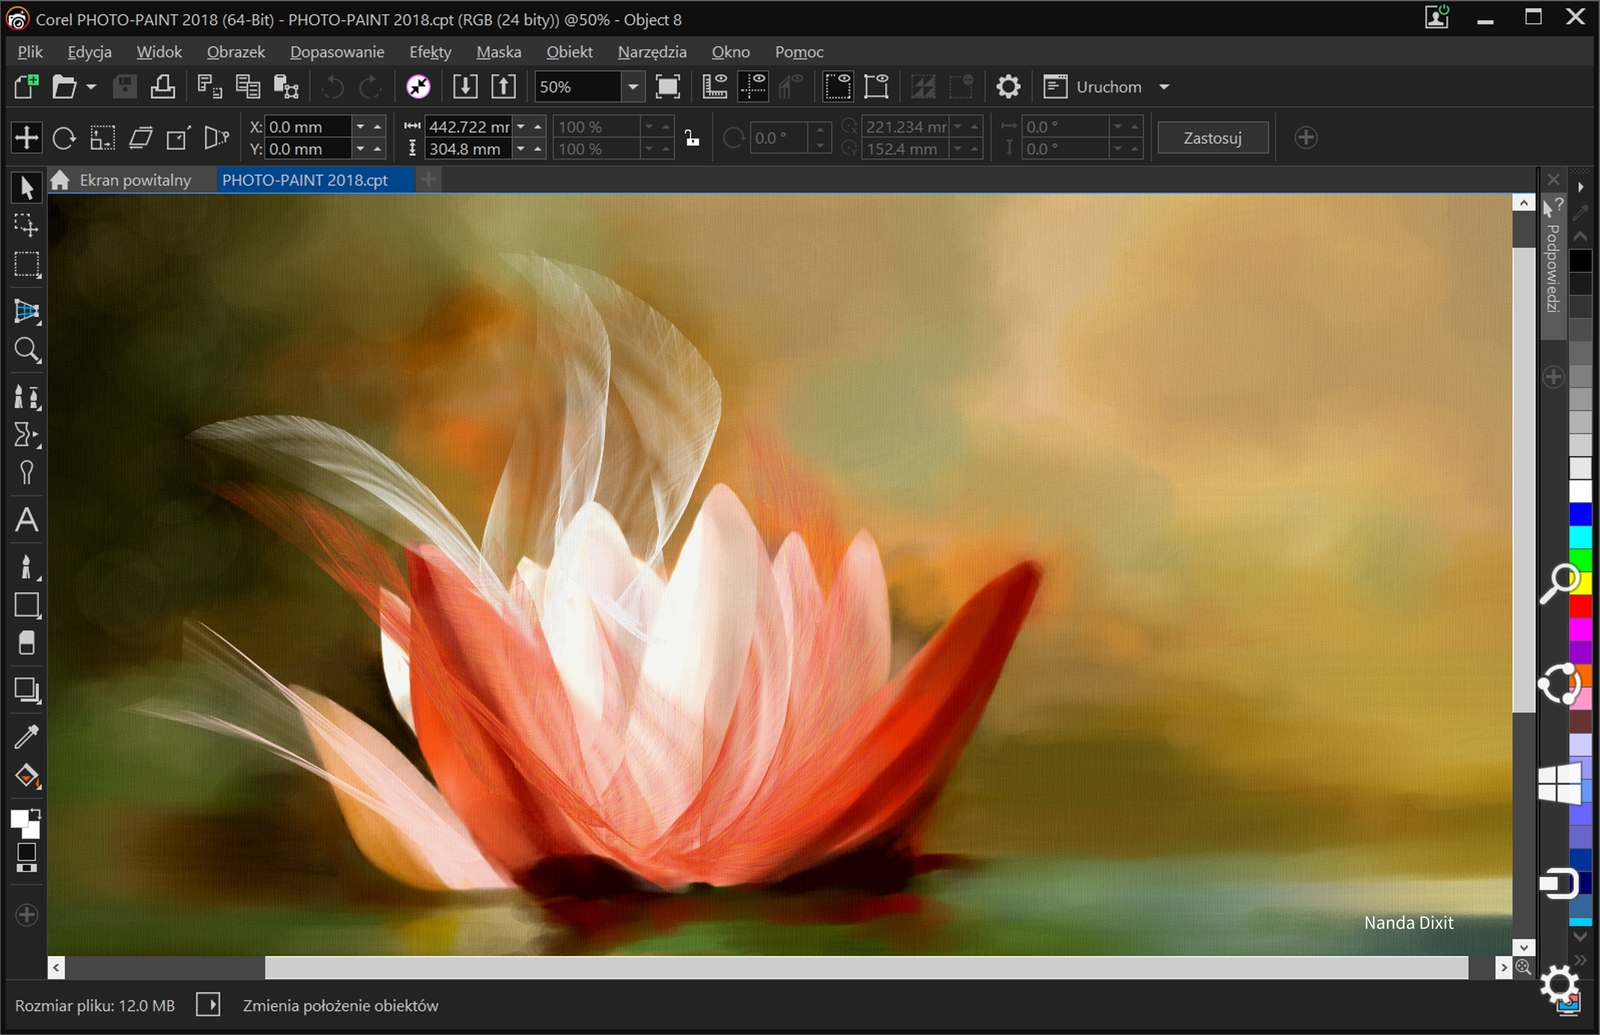Select the Pick tool
This screenshot has width=1600, height=1035.
[26, 187]
